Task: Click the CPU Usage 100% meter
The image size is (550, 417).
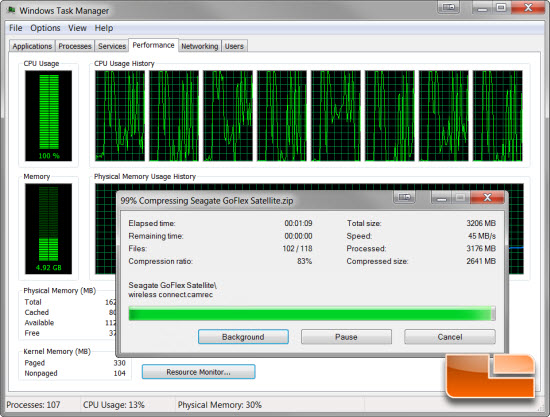Action: click(x=48, y=116)
